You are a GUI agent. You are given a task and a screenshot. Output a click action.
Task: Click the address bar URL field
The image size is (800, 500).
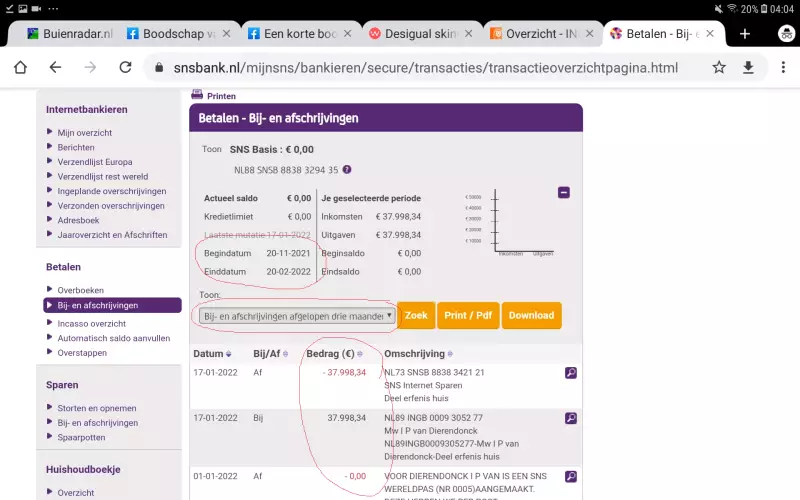tap(426, 67)
